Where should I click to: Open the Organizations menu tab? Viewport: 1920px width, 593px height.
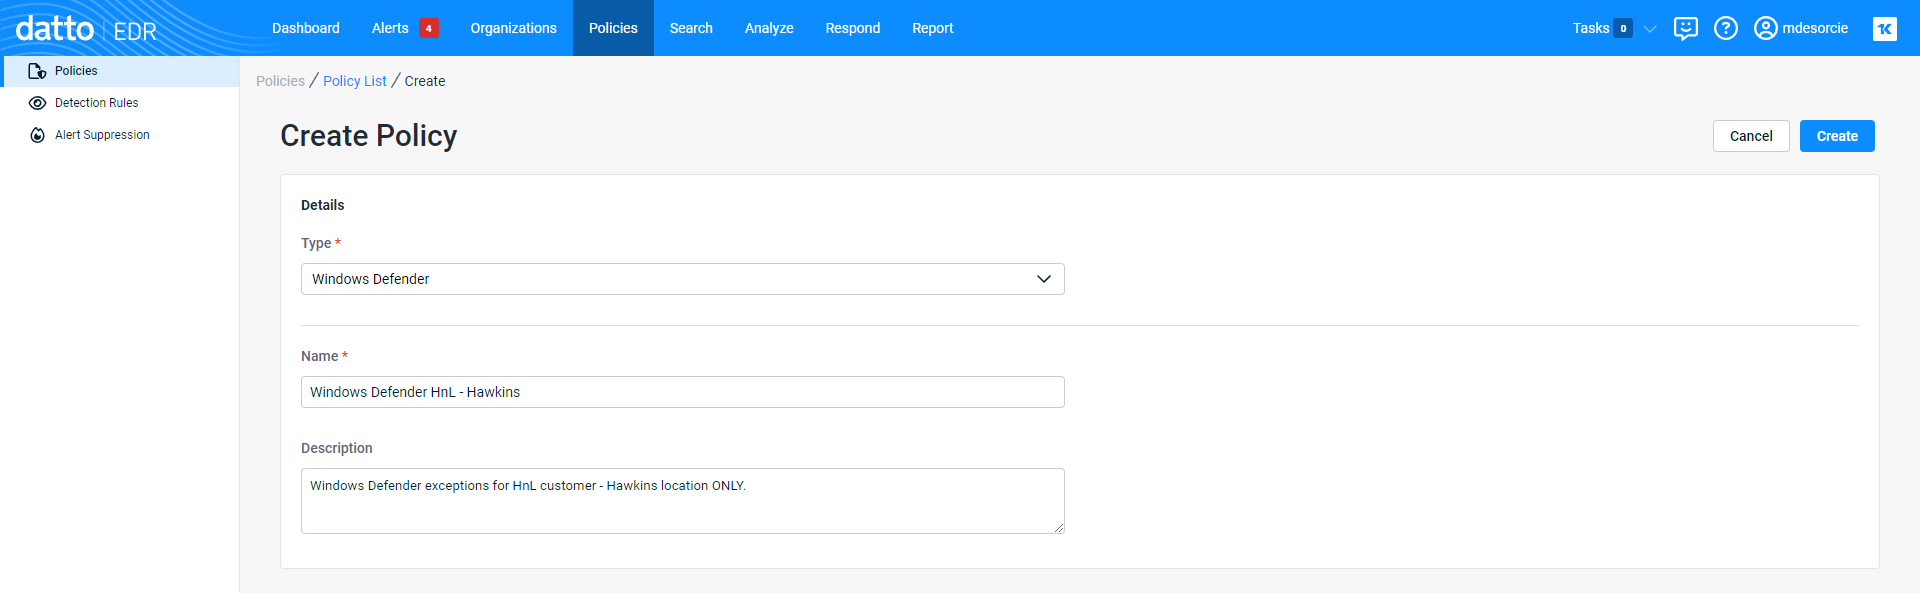[514, 28]
